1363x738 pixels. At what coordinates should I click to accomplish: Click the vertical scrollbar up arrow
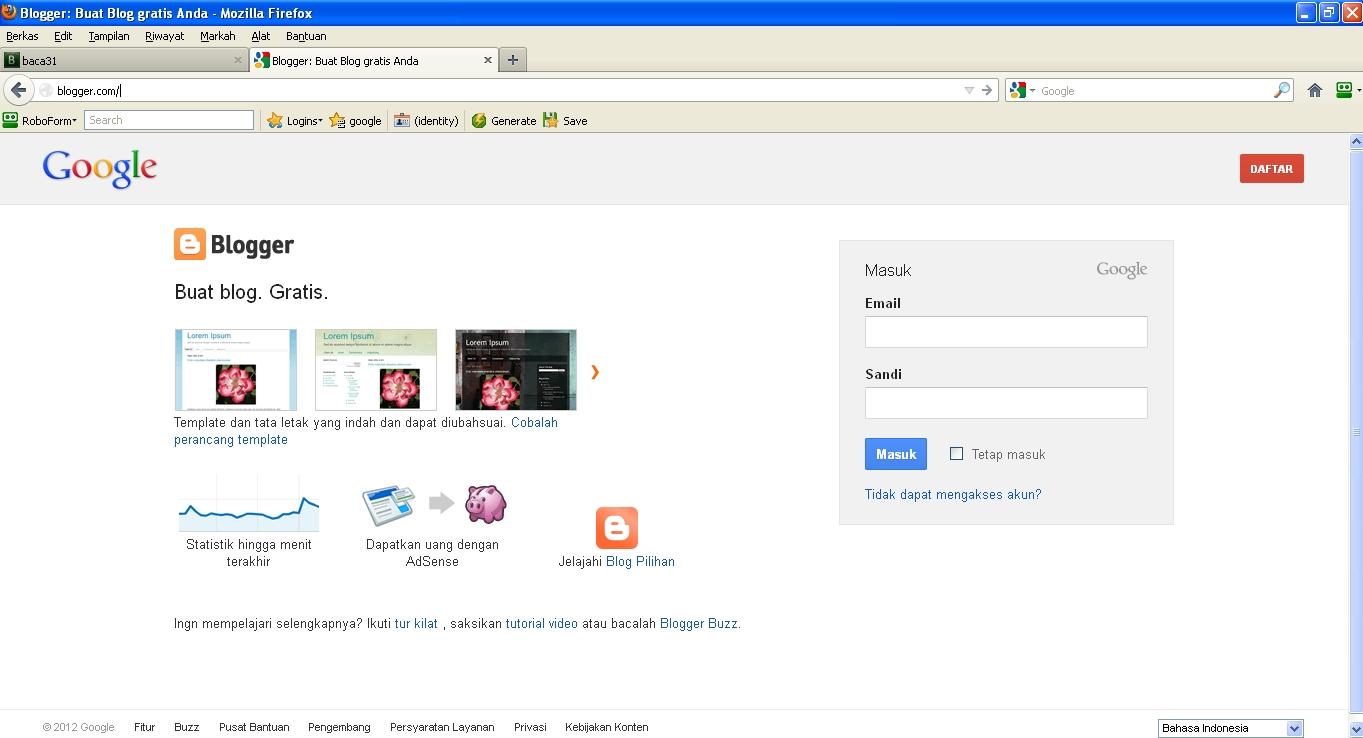click(x=1356, y=142)
